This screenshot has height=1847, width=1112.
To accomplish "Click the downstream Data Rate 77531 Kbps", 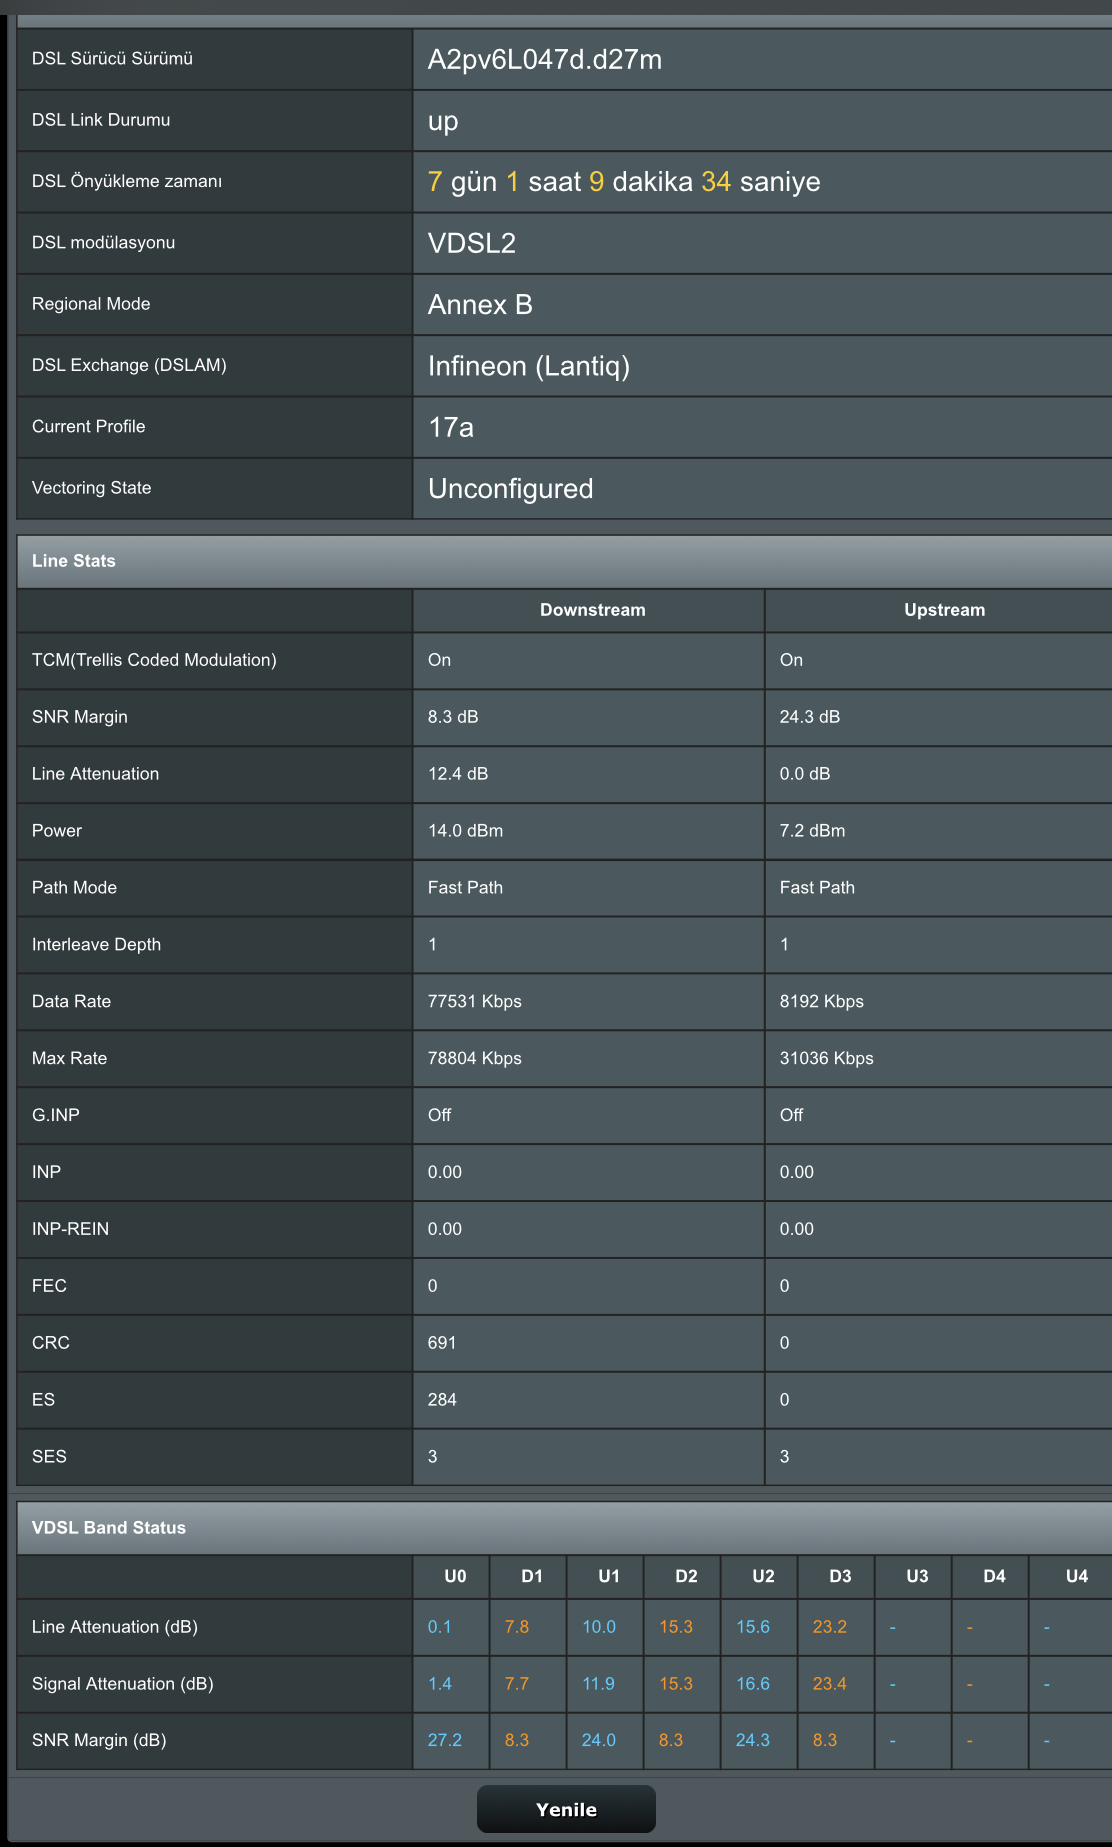I will tap(474, 1001).
